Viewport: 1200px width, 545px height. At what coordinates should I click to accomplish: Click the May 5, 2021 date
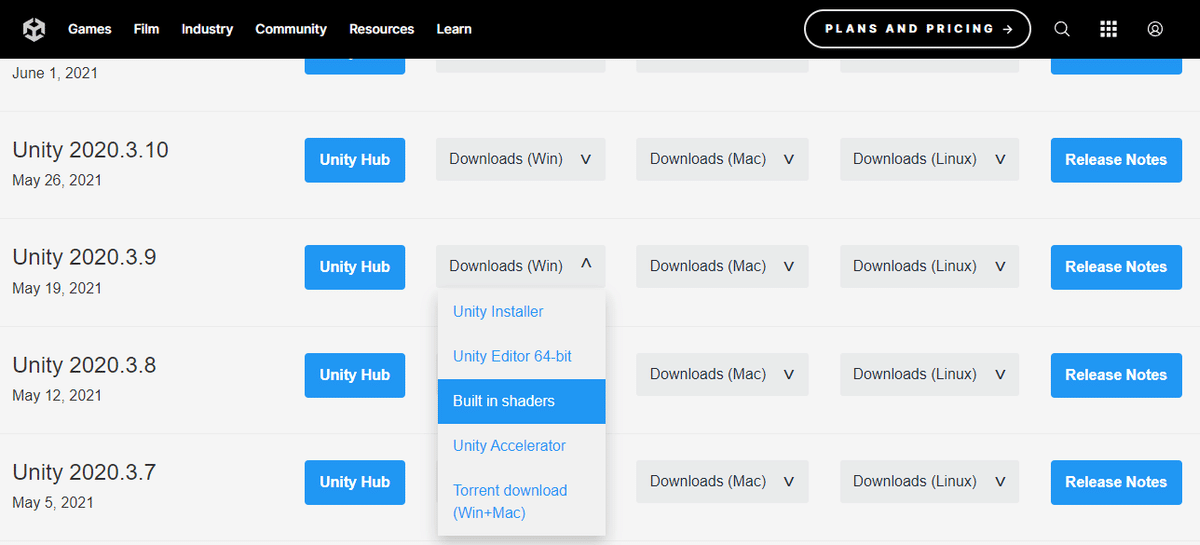pos(53,503)
